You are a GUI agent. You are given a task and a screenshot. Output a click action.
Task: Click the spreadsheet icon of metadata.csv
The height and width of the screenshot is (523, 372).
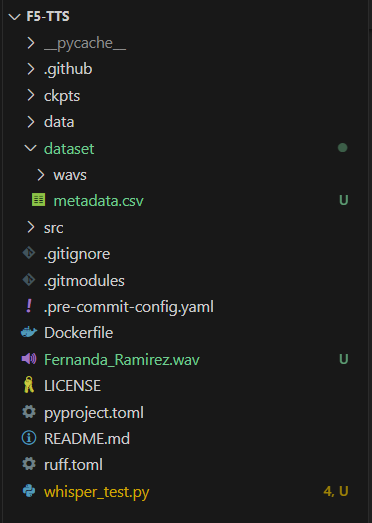pyautogui.click(x=38, y=200)
